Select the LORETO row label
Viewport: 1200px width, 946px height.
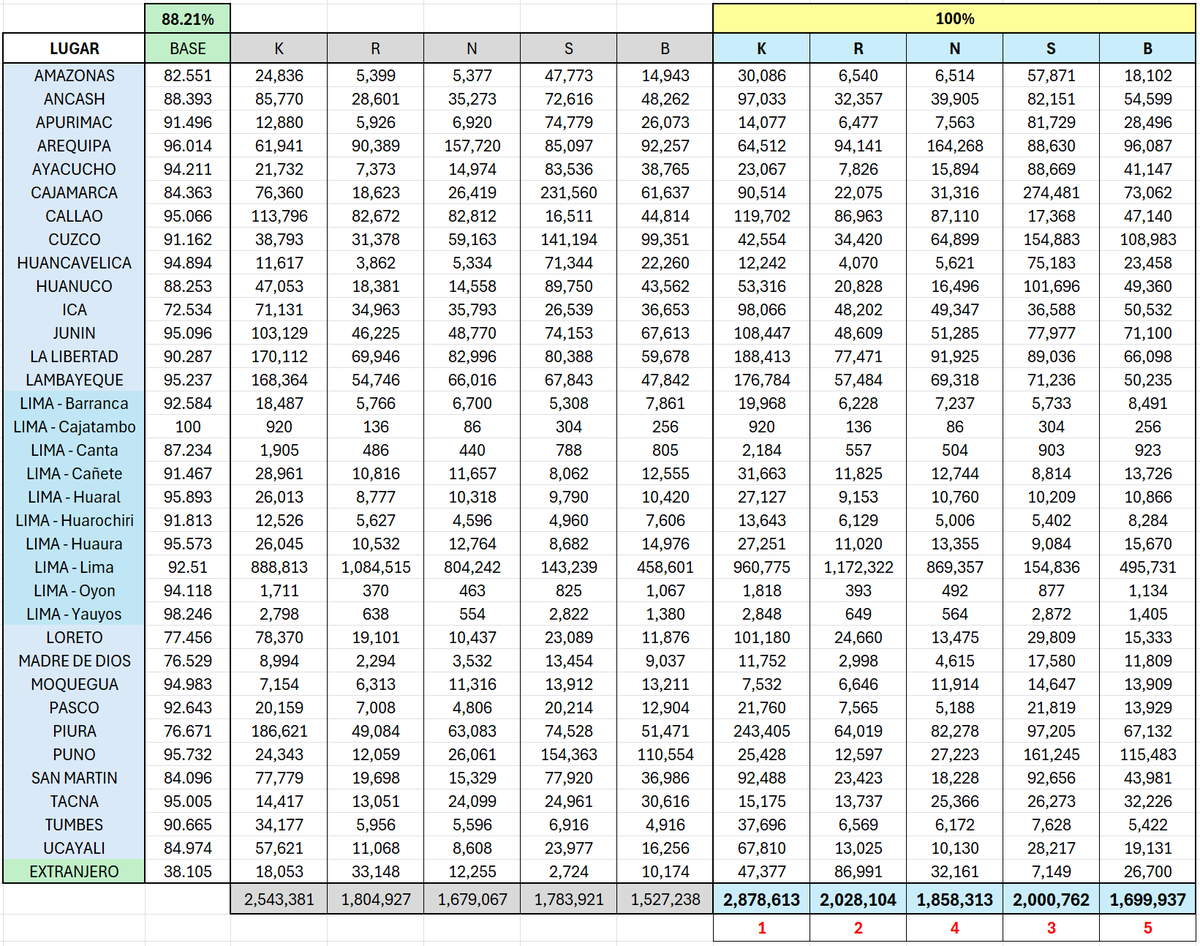point(74,637)
